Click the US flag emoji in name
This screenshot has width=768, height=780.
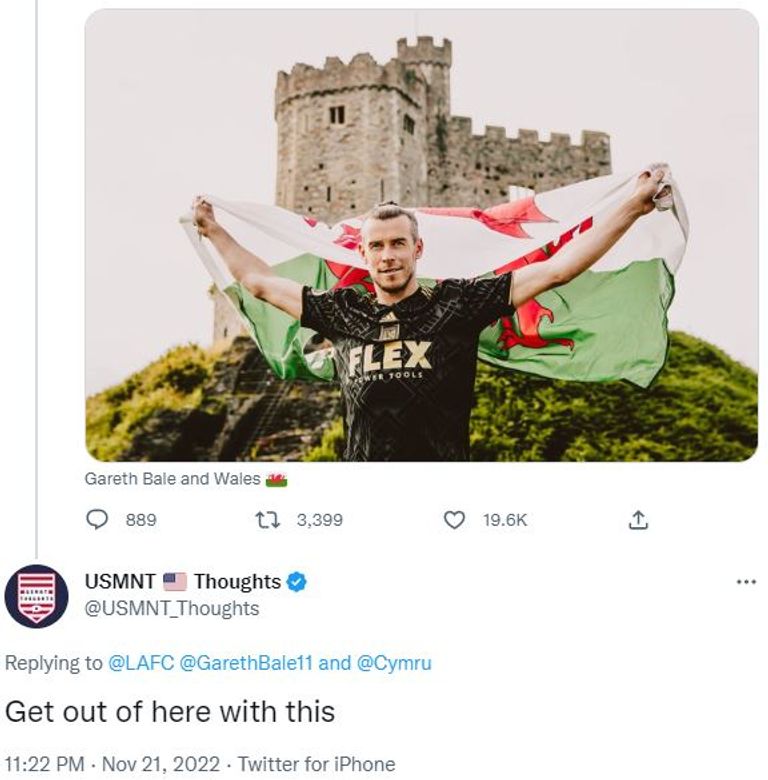tap(175, 582)
